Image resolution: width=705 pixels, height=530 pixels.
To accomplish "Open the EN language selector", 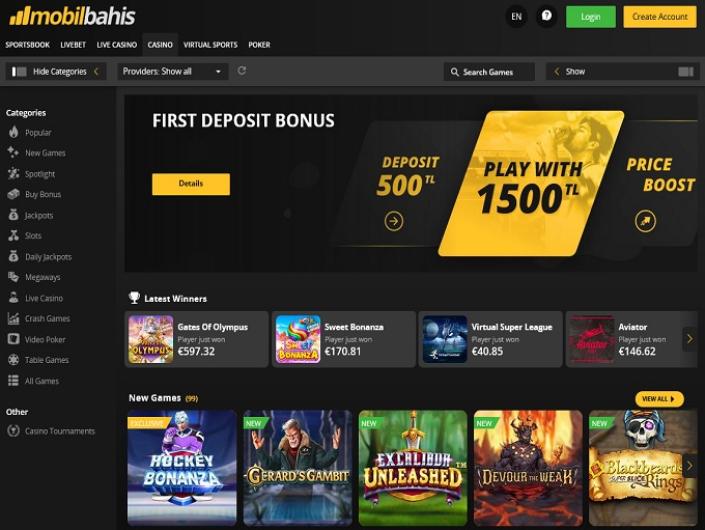I will tap(517, 17).
